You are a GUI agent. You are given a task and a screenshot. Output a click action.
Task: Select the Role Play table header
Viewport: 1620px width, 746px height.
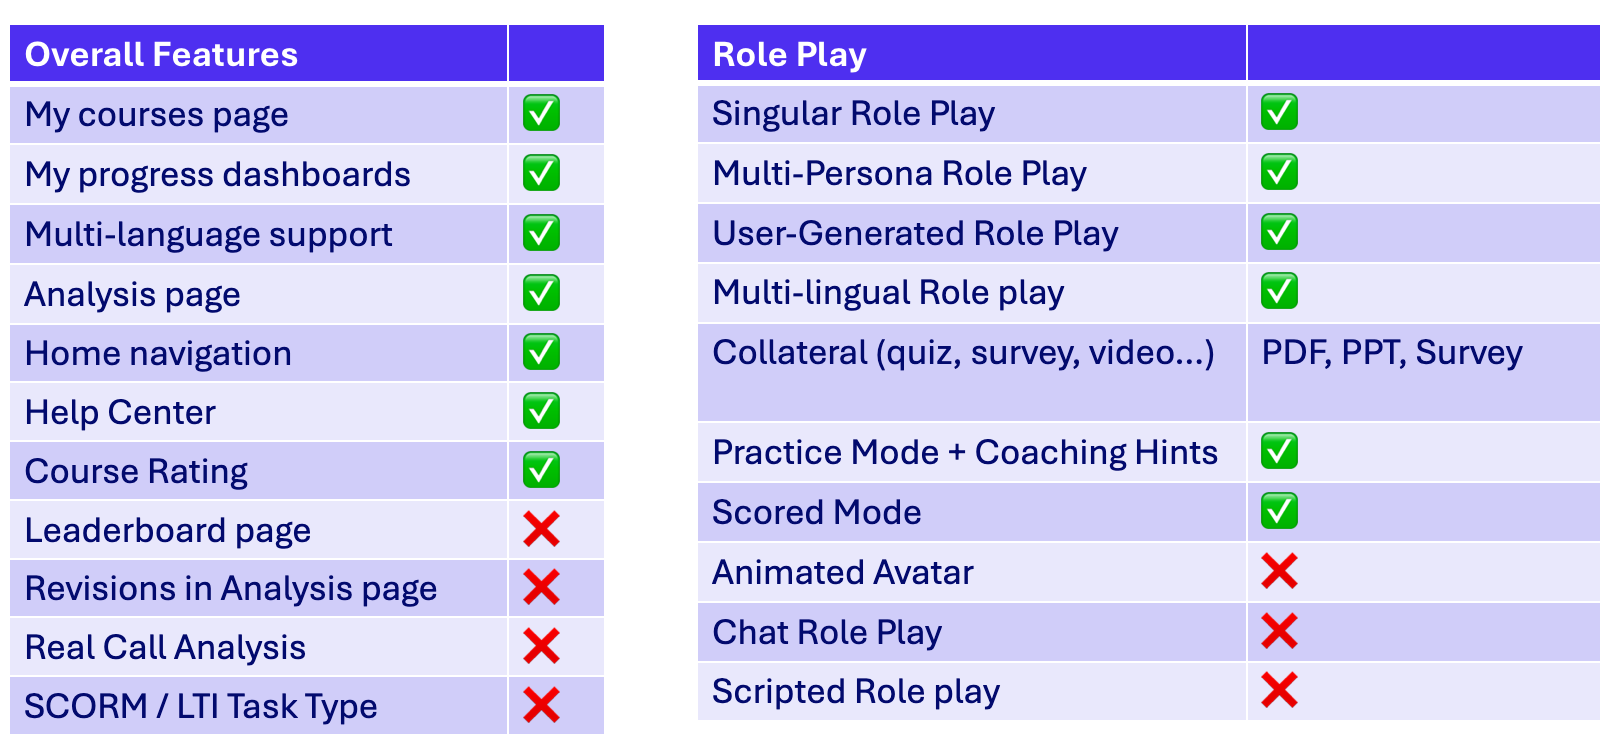(789, 54)
